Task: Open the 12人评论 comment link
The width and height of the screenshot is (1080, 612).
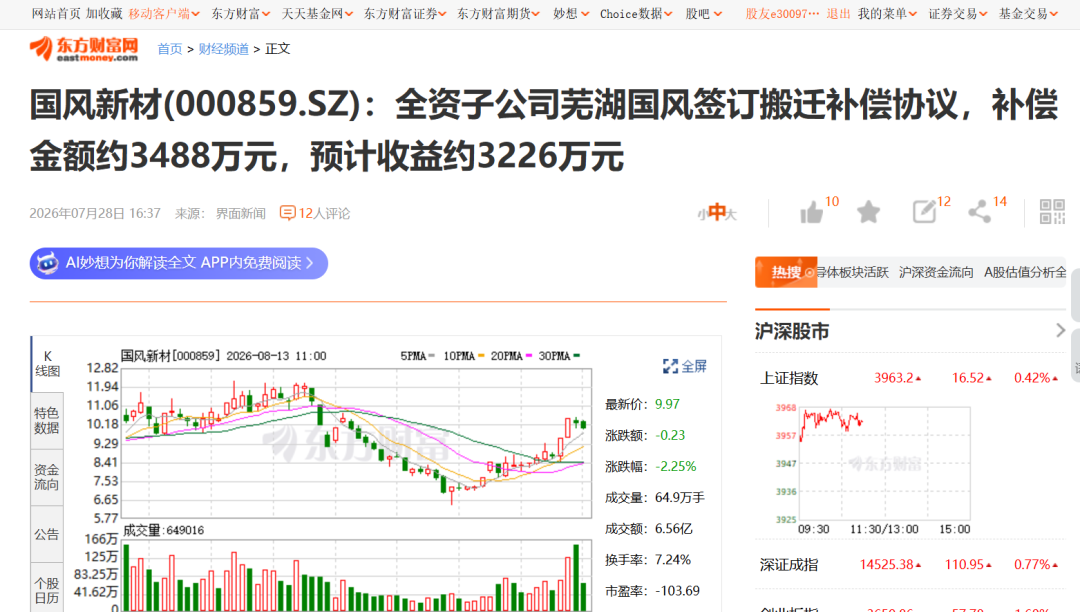Action: 315,213
